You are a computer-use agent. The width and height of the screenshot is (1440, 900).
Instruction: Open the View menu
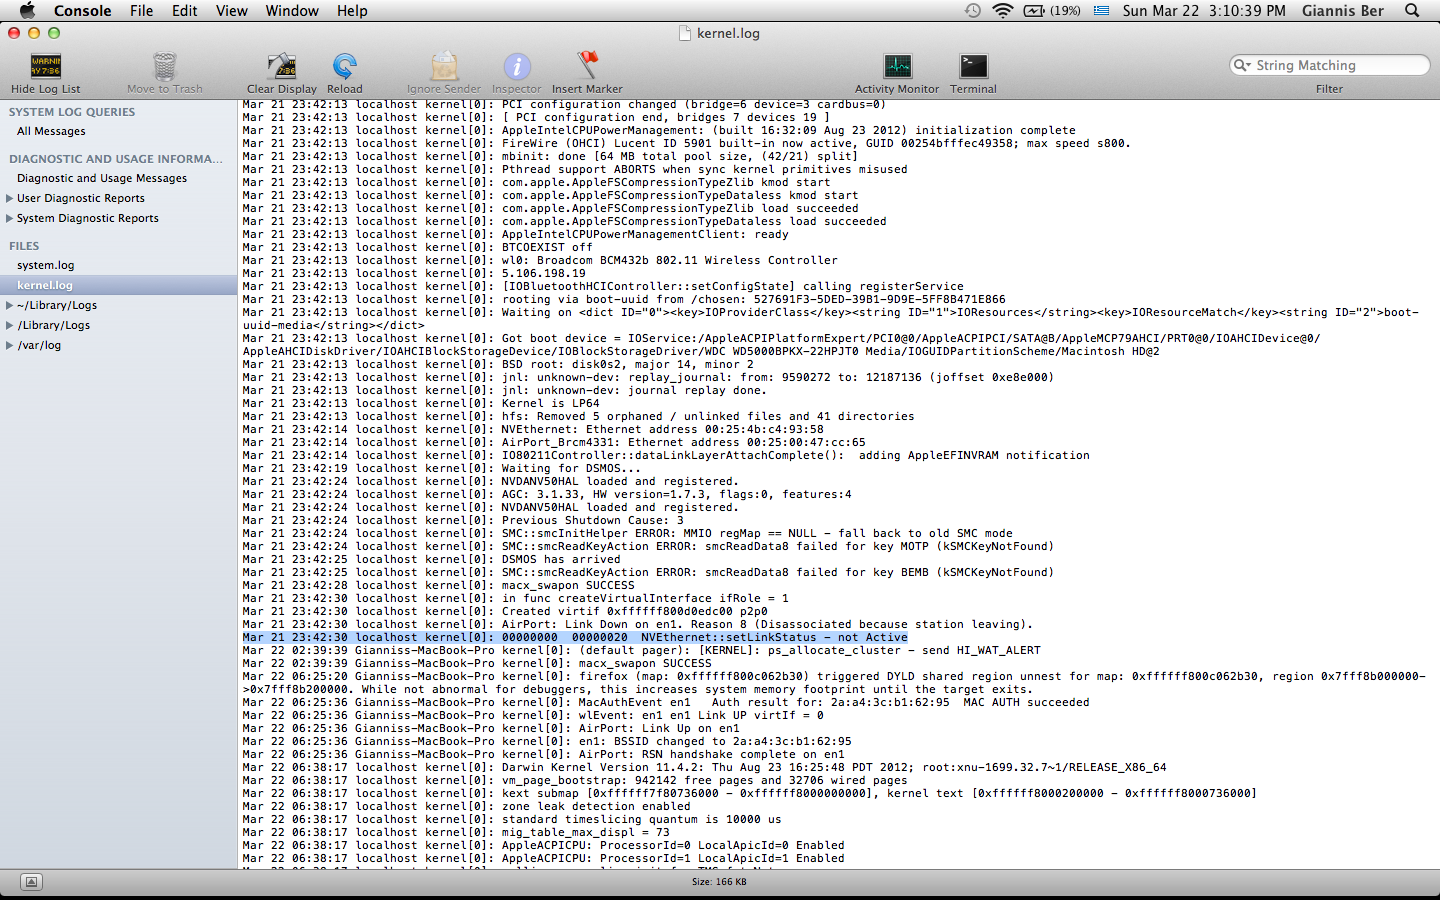pos(232,10)
